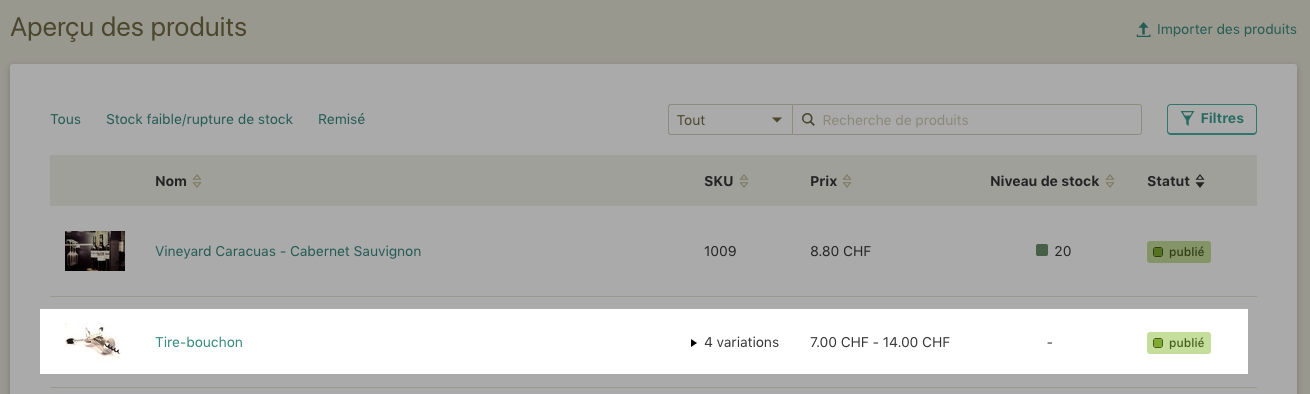Sort by SKU using sort arrows
Viewport: 1310px width, 394px height.
[744, 182]
